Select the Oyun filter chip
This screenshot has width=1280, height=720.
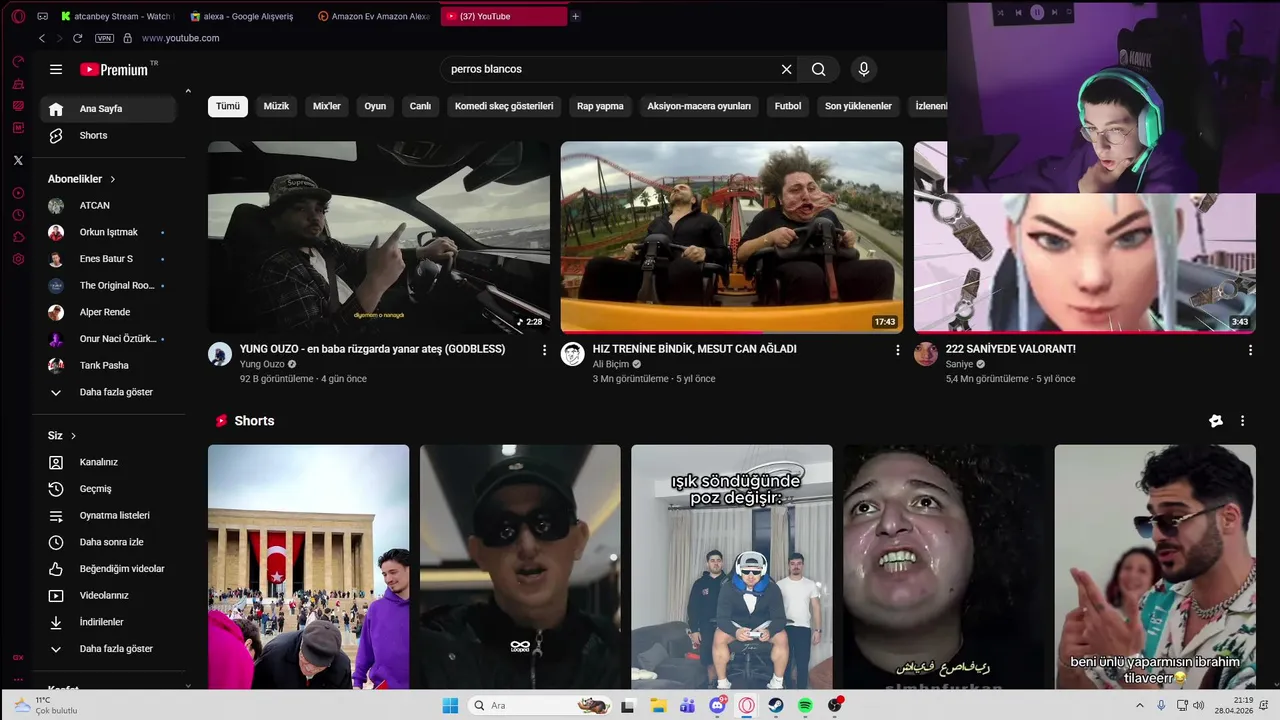(x=375, y=106)
